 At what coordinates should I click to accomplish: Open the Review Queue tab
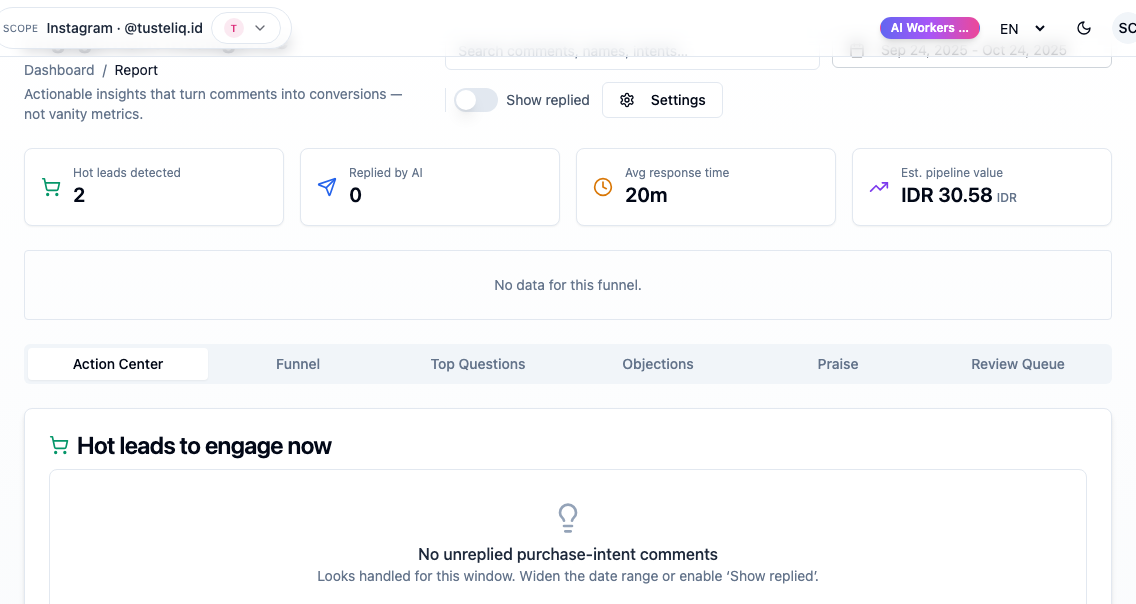tap(1017, 364)
